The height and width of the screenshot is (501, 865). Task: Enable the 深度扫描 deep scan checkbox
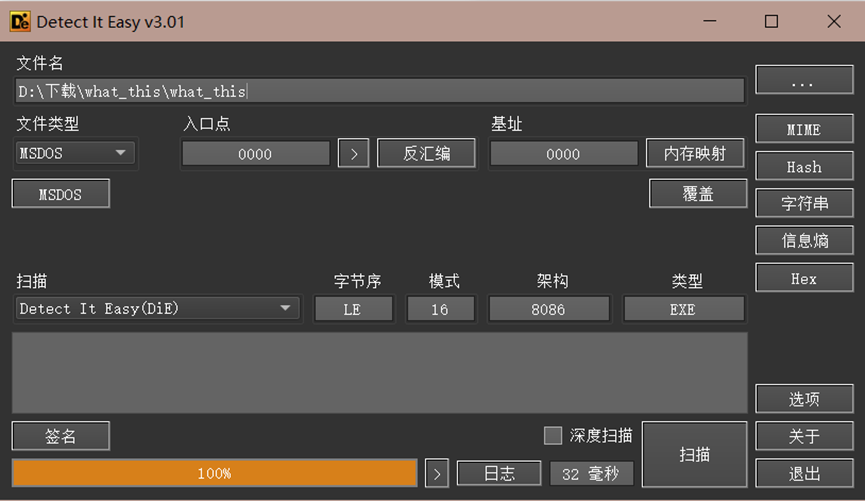click(553, 435)
